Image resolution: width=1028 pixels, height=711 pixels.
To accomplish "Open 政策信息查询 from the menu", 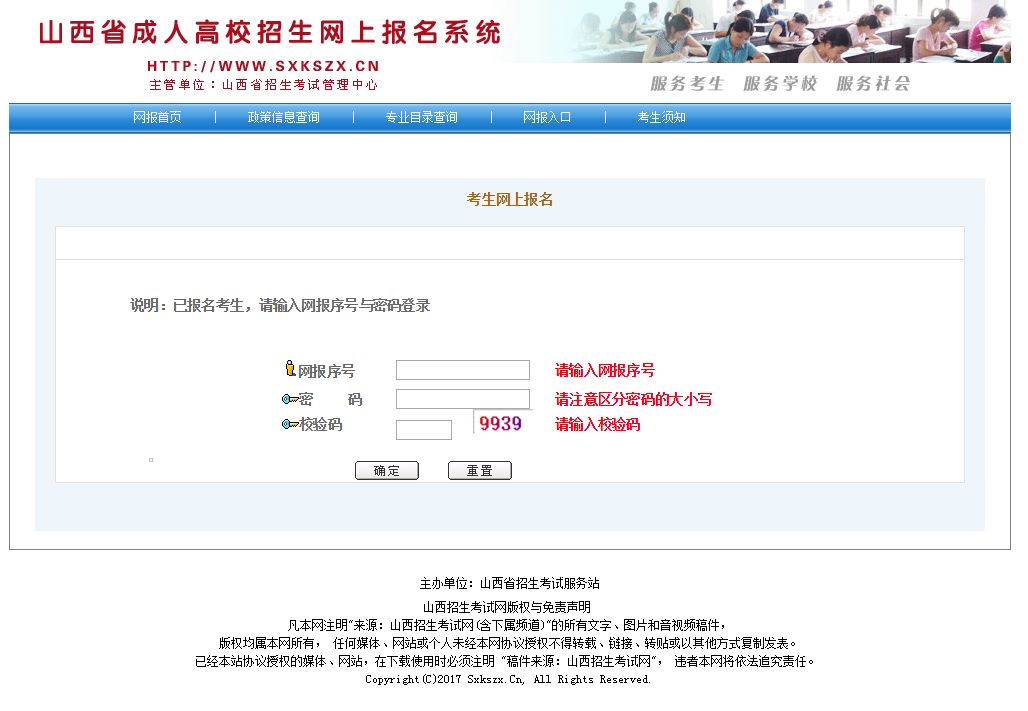I will (283, 117).
